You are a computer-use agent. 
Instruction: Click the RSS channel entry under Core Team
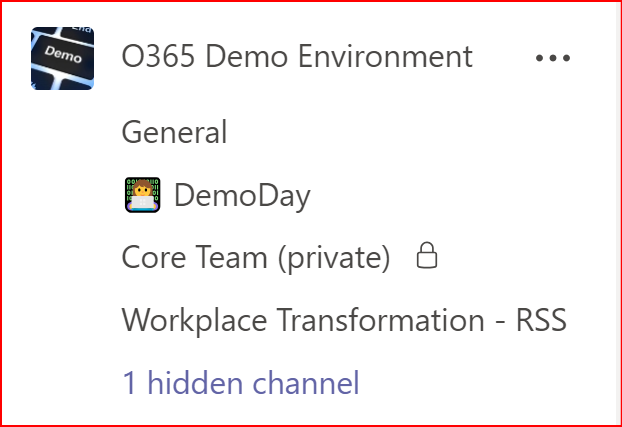coord(344,321)
